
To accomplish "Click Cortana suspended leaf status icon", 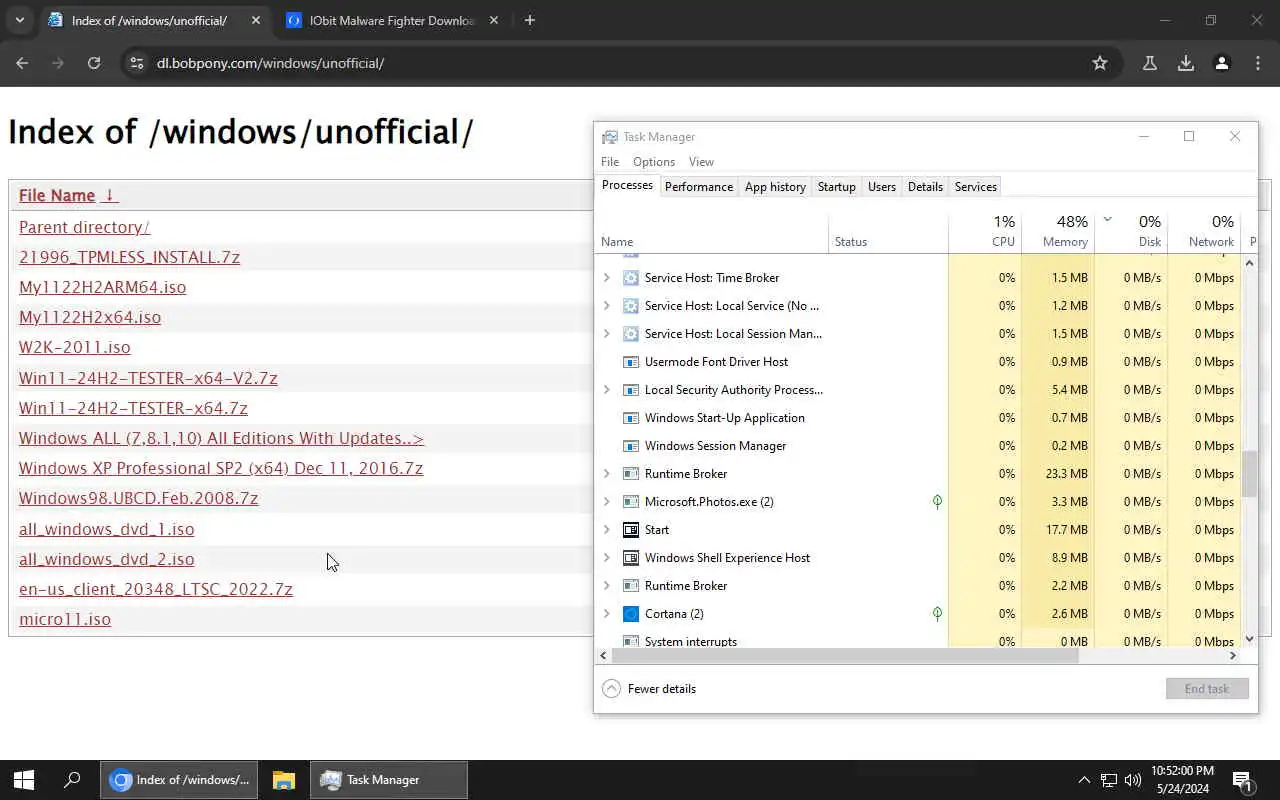I will [x=937, y=614].
